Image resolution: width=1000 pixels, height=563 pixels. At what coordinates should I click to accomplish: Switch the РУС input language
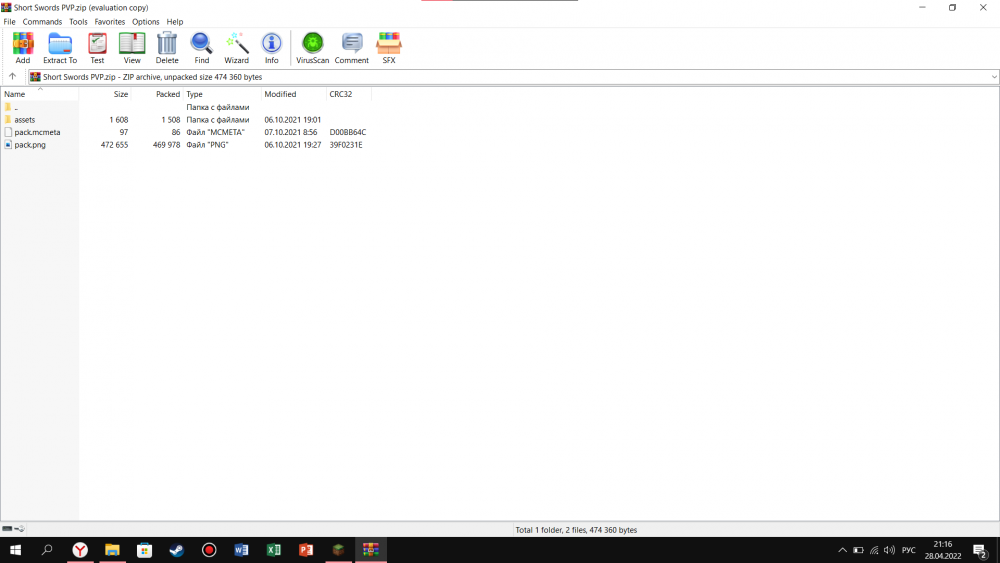point(909,550)
